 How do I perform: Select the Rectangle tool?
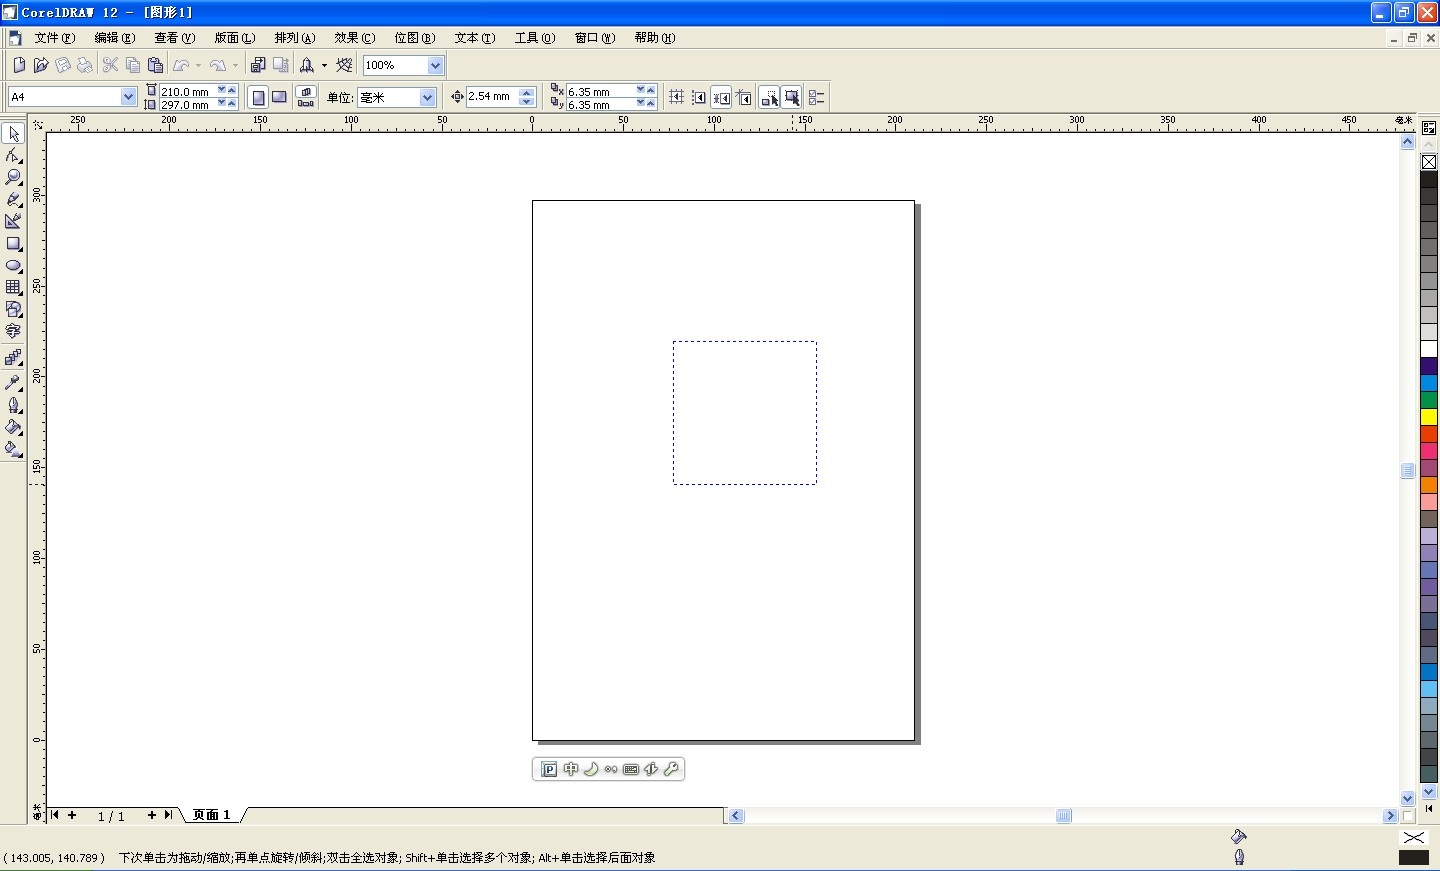tap(14, 245)
